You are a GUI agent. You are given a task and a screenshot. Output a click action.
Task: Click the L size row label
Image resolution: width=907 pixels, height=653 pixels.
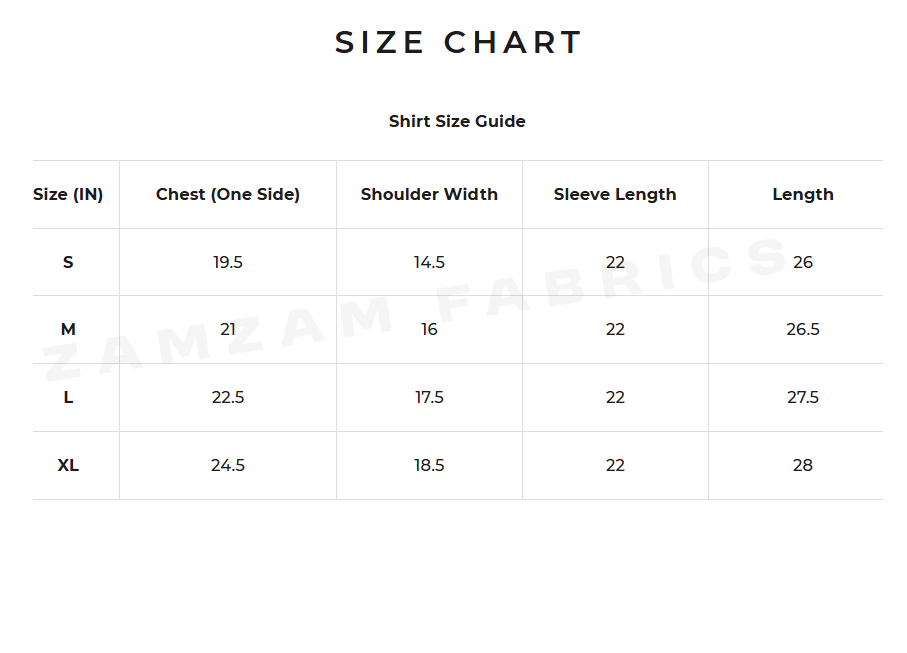[68, 397]
